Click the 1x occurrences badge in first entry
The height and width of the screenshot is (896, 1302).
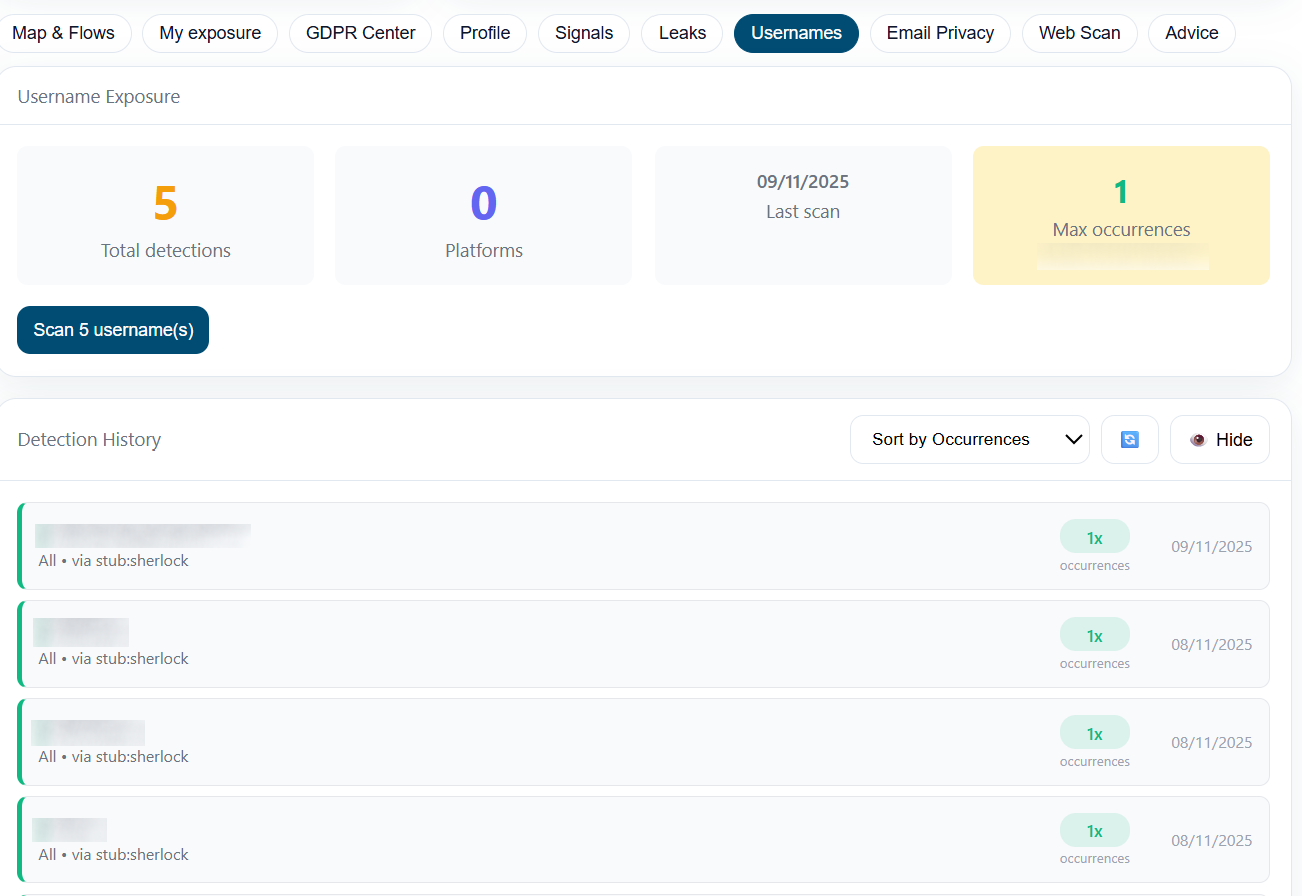tap(1094, 538)
